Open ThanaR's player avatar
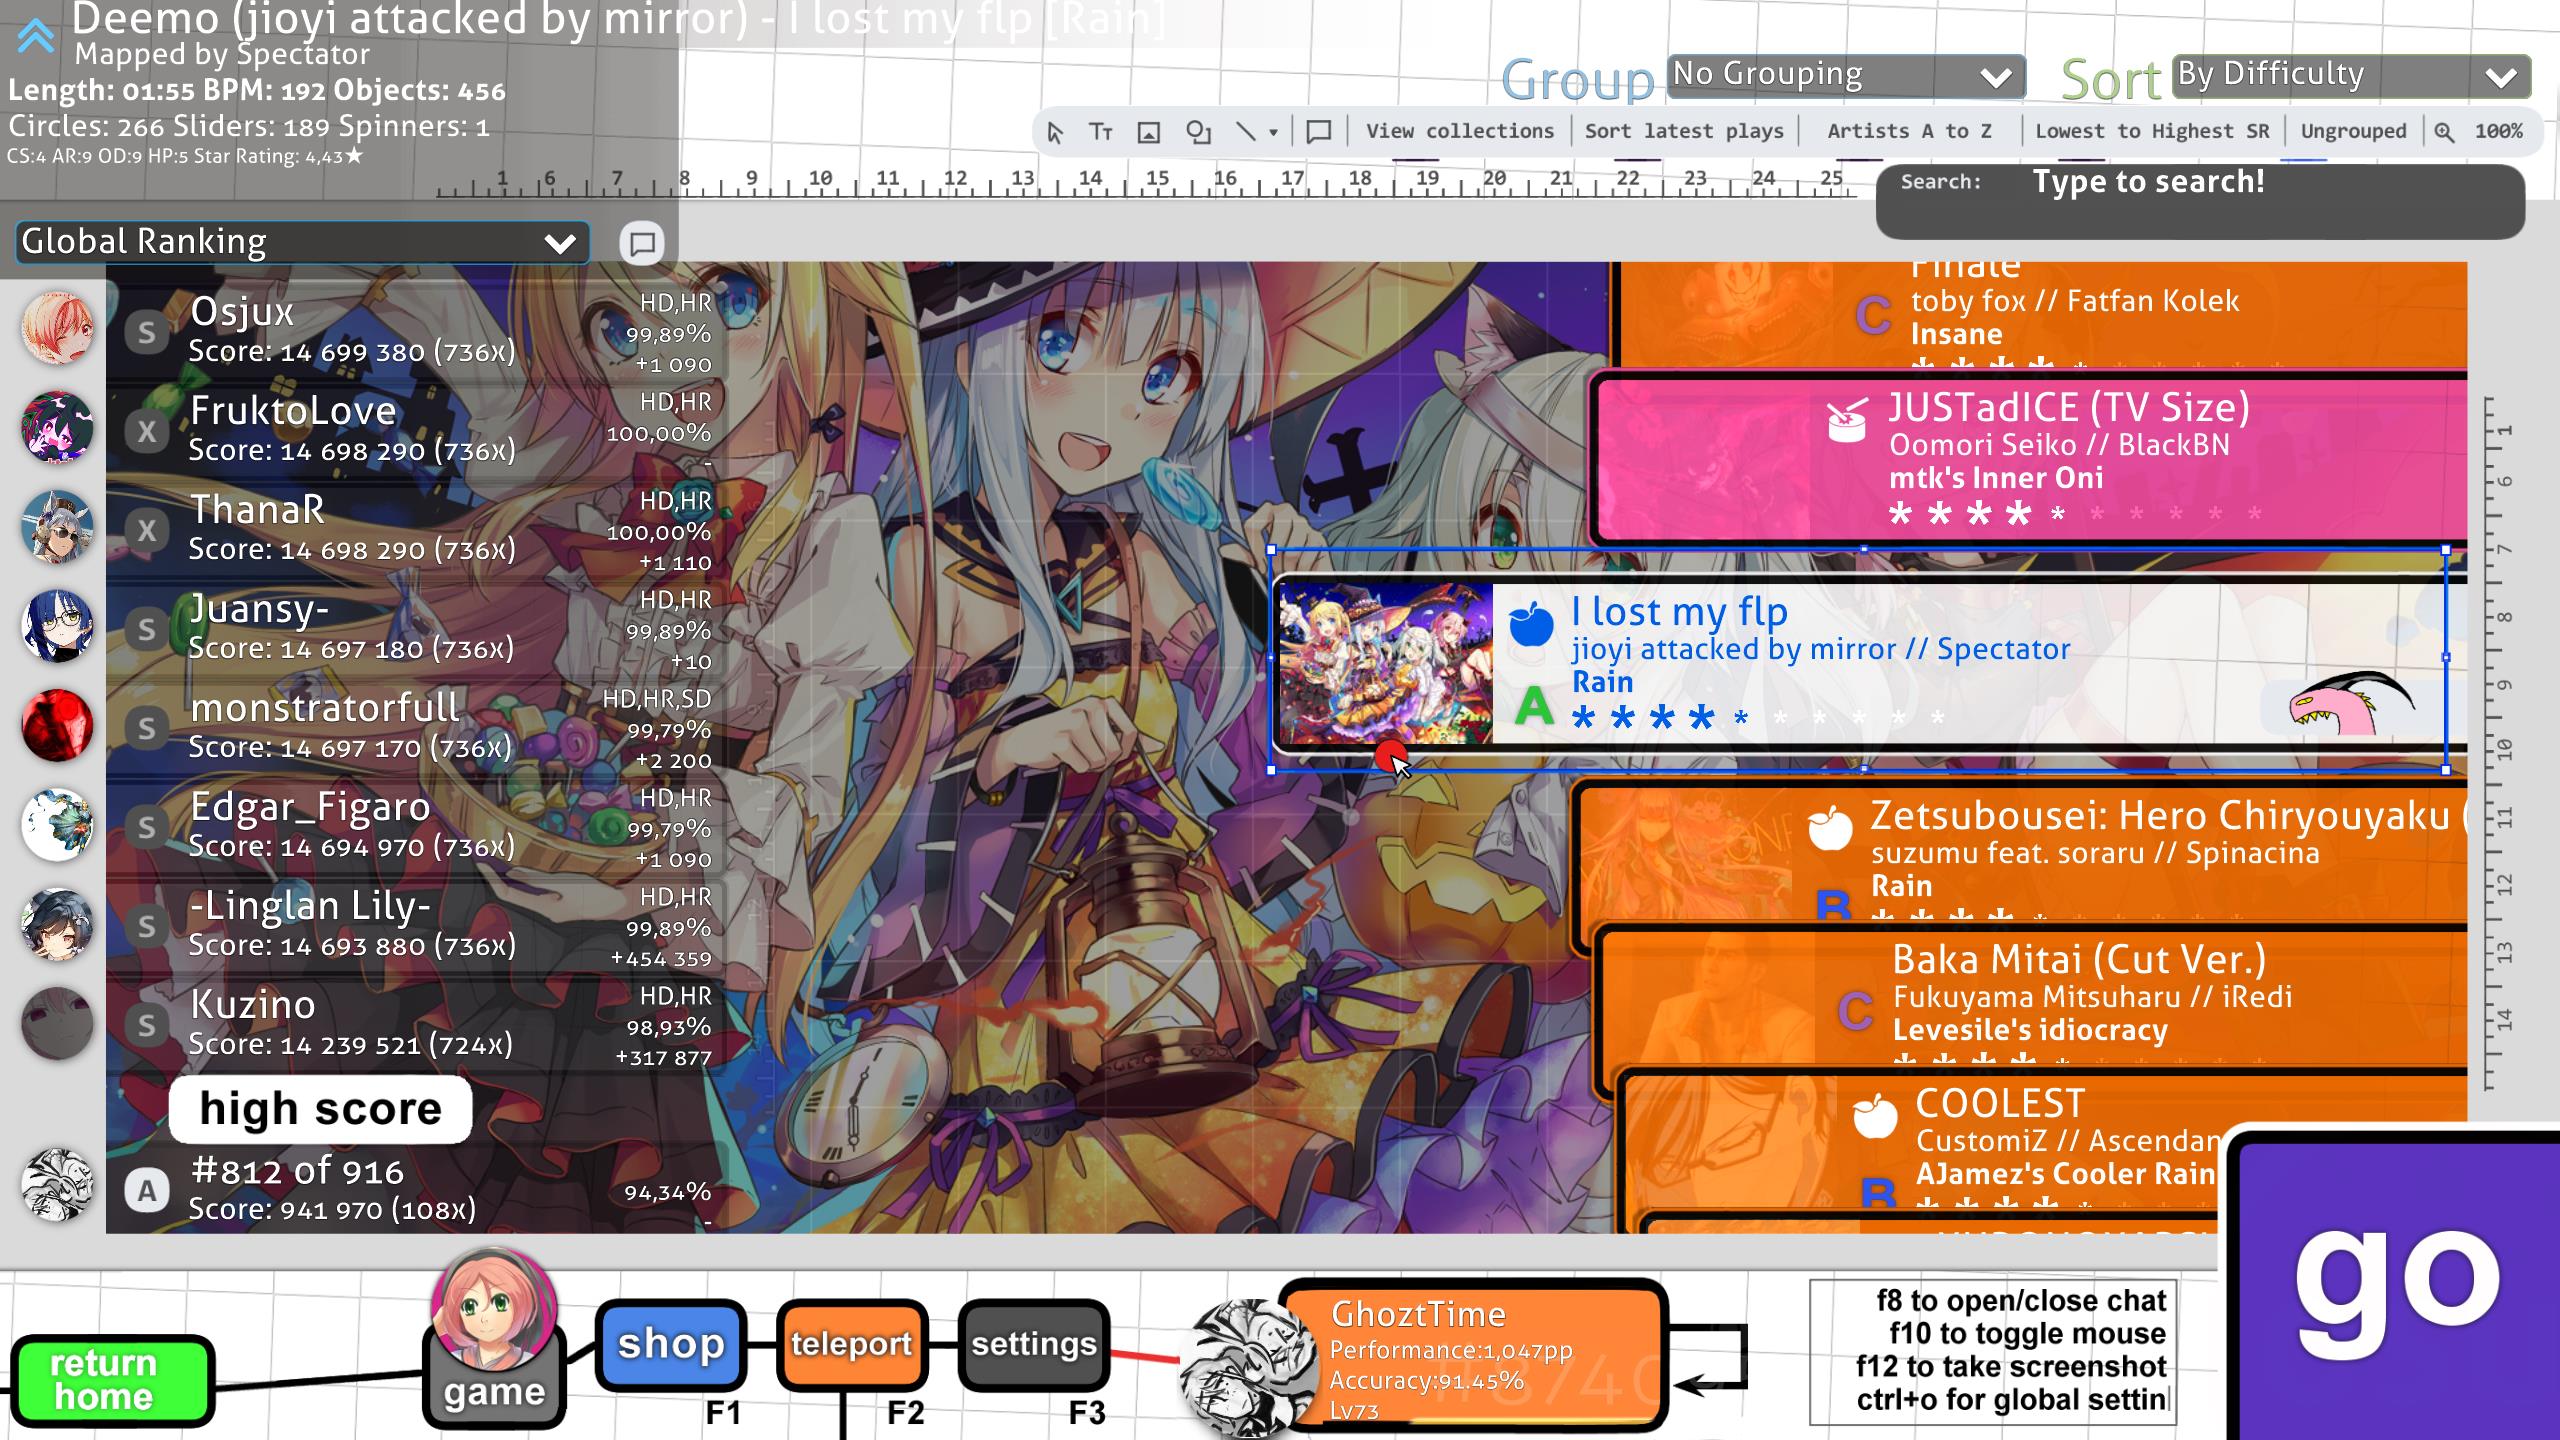The height and width of the screenshot is (1440, 2560). [58, 526]
